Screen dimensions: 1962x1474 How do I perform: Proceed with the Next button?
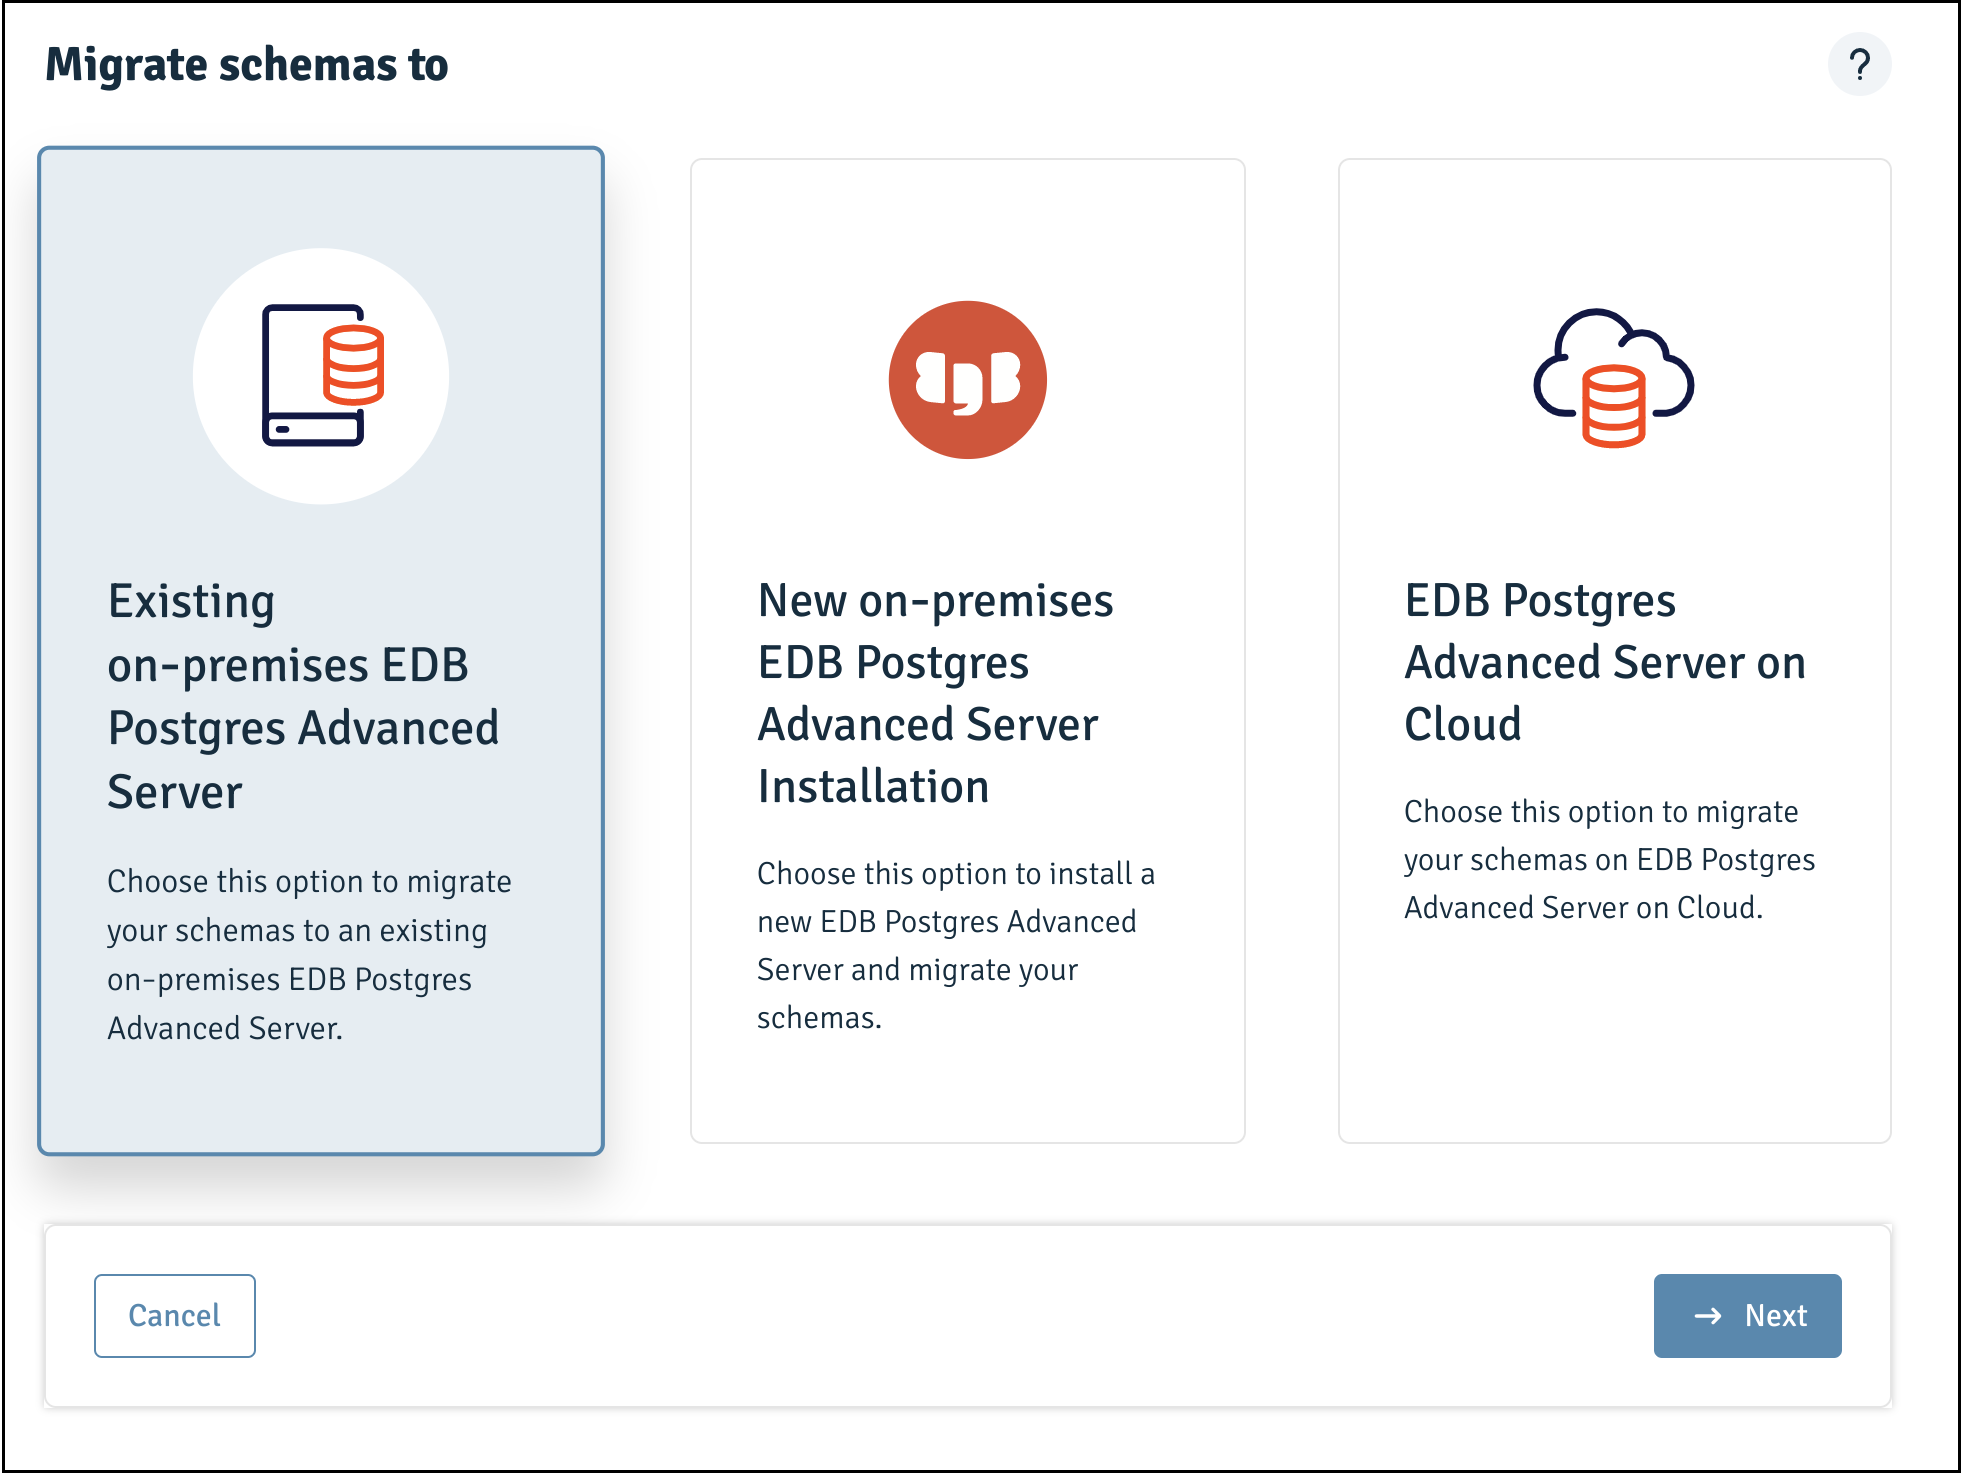point(1747,1315)
